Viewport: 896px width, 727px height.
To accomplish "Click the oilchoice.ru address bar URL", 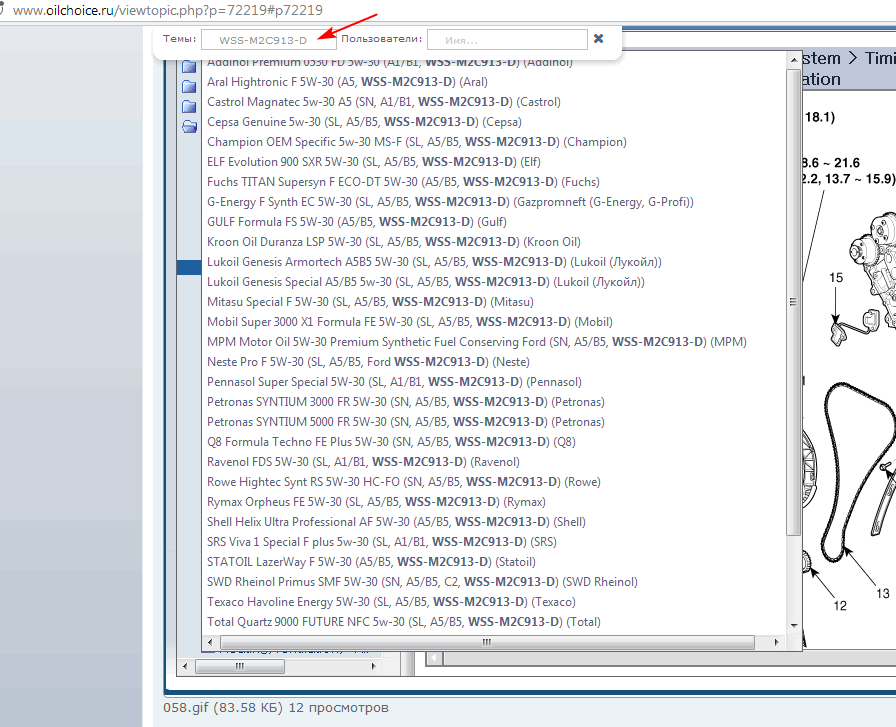I will tap(167, 10).
